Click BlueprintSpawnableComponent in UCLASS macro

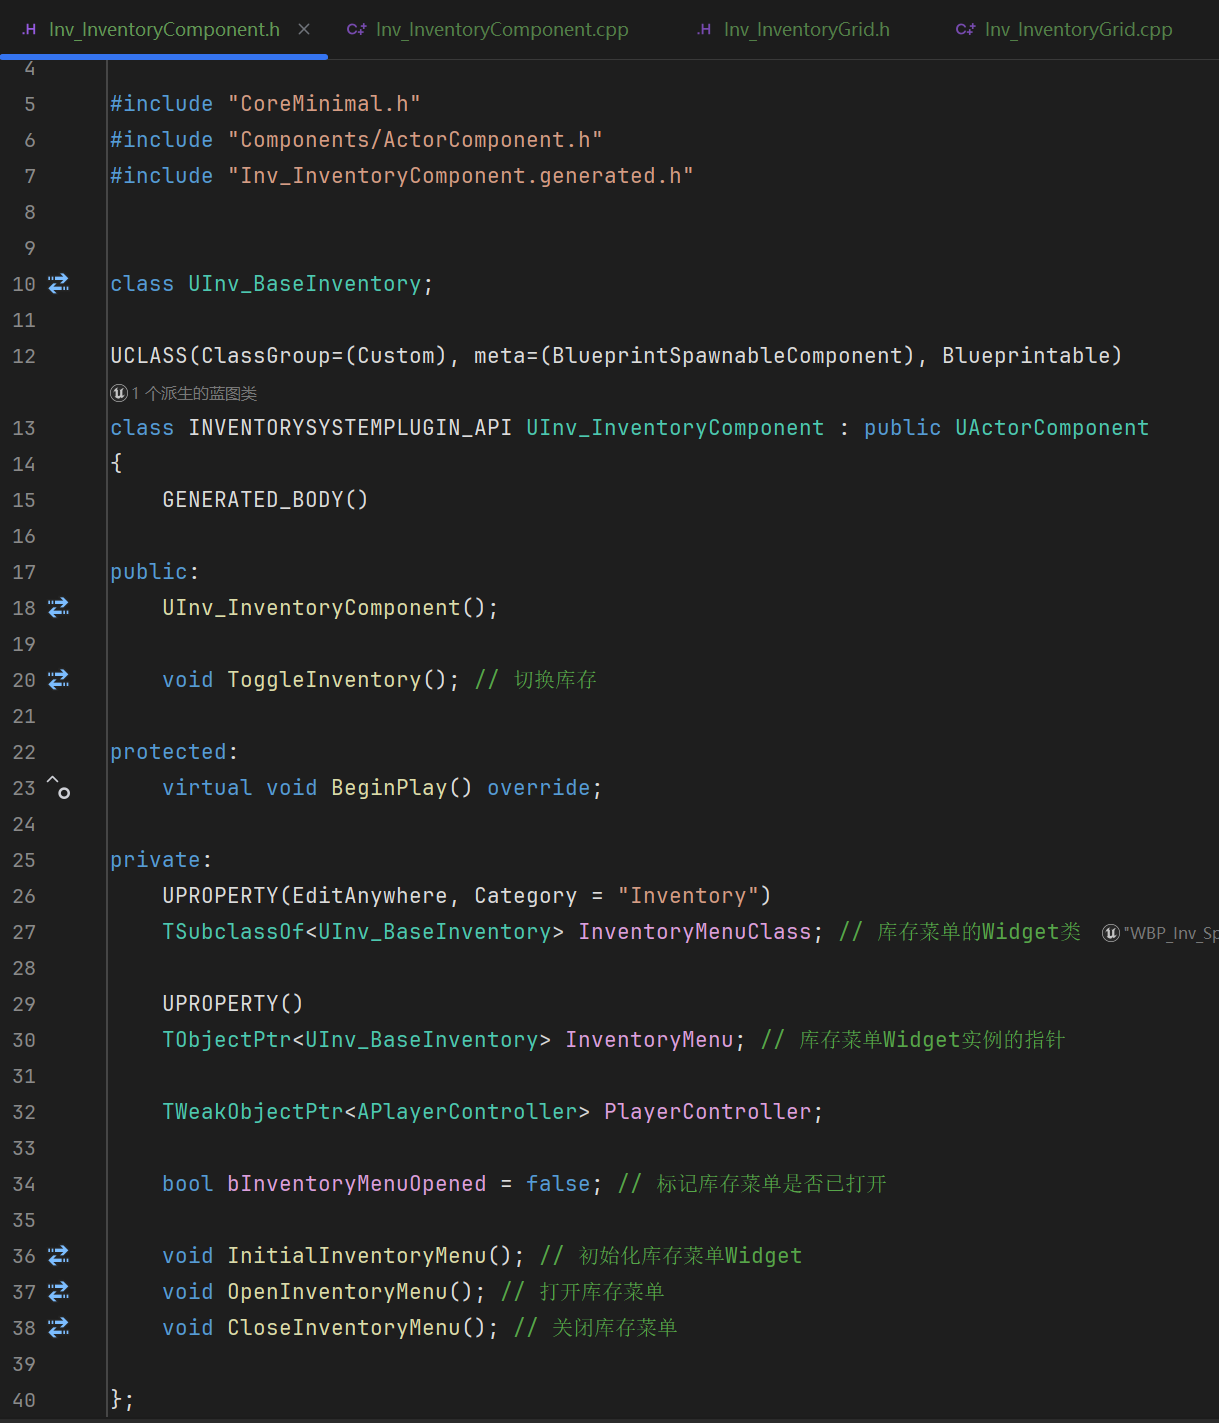[x=727, y=356]
